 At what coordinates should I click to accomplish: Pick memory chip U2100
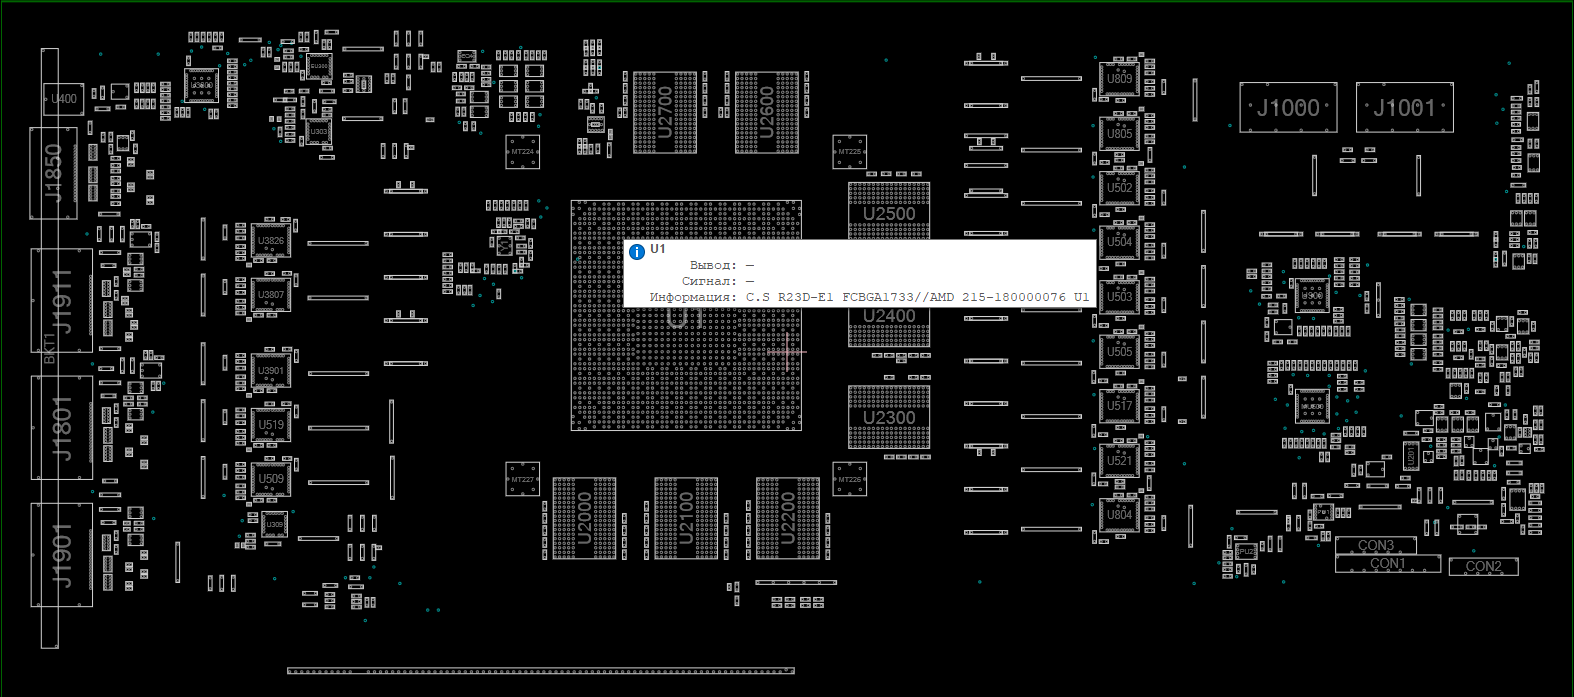(686, 518)
